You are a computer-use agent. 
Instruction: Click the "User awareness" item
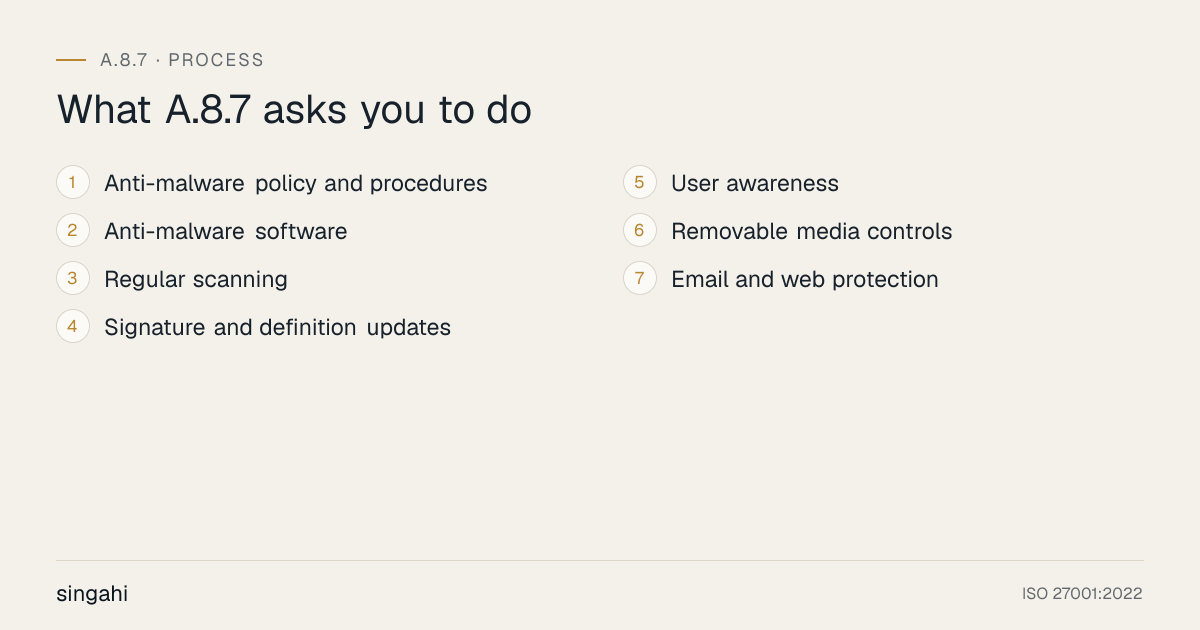[755, 184]
